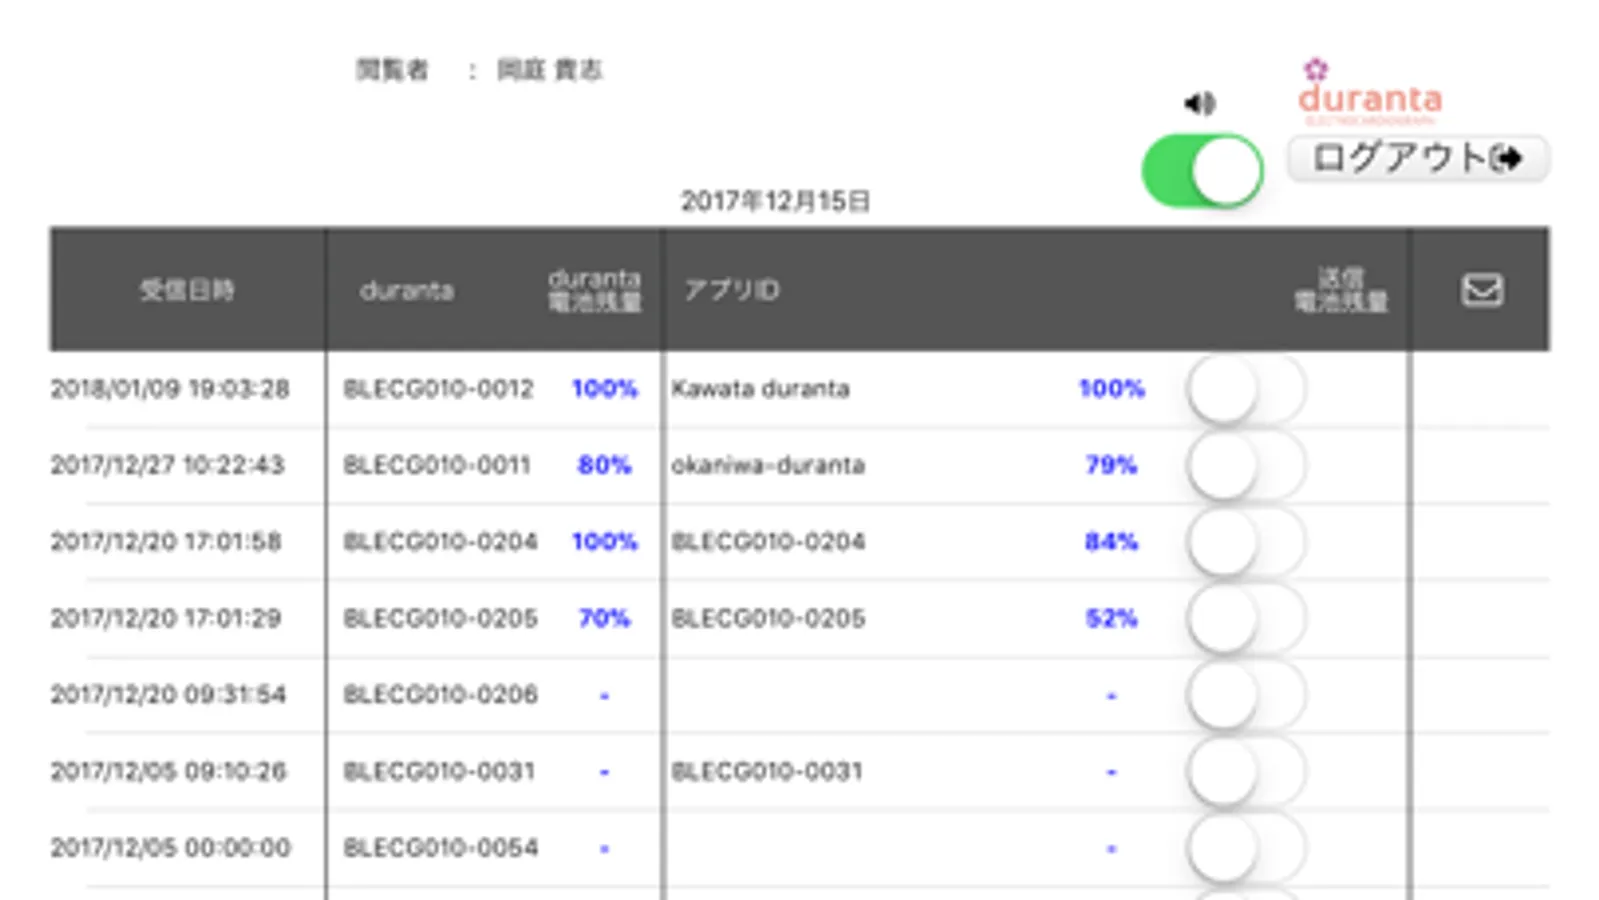The width and height of the screenshot is (1599, 900).
Task: Click 80% duranta battery value
Action: coord(604,465)
